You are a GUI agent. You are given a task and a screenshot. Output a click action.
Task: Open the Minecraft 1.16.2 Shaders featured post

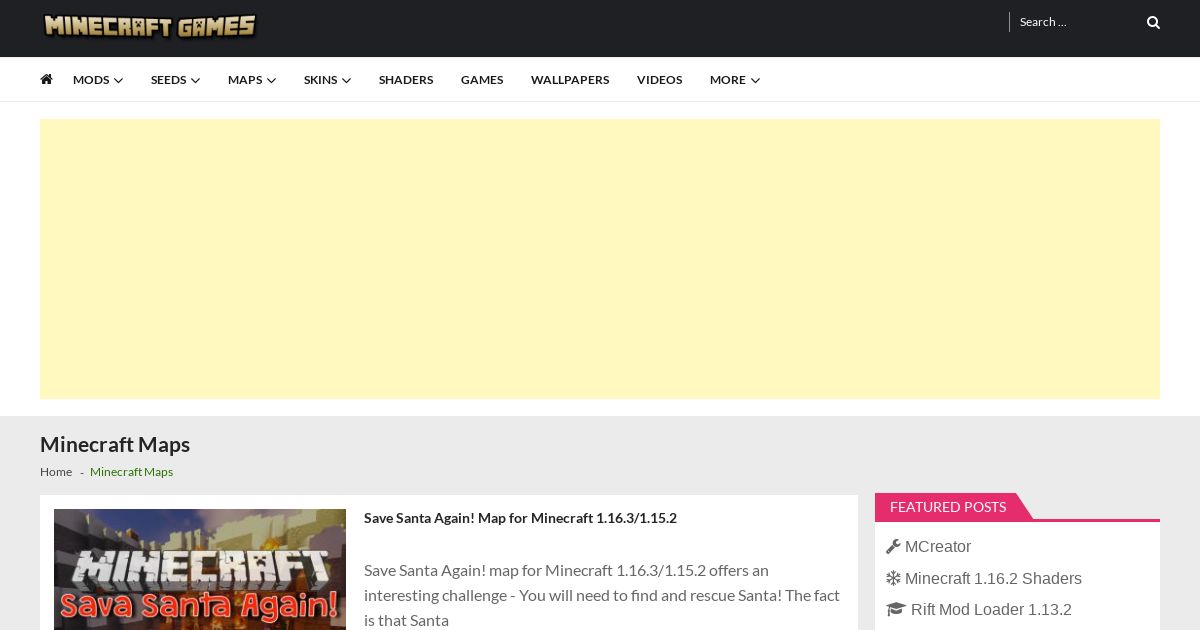coord(993,578)
